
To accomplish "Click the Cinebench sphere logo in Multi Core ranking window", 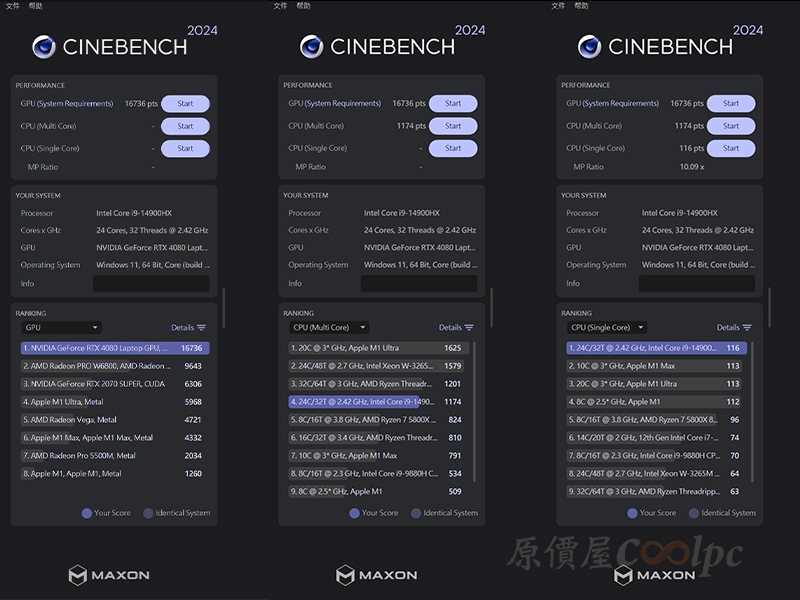I will pos(311,47).
